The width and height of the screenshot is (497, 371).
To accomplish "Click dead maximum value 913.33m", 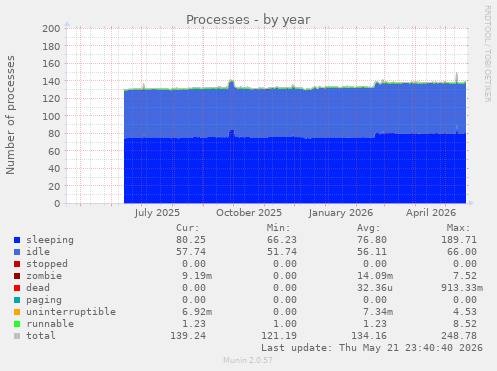I will pos(462,288).
